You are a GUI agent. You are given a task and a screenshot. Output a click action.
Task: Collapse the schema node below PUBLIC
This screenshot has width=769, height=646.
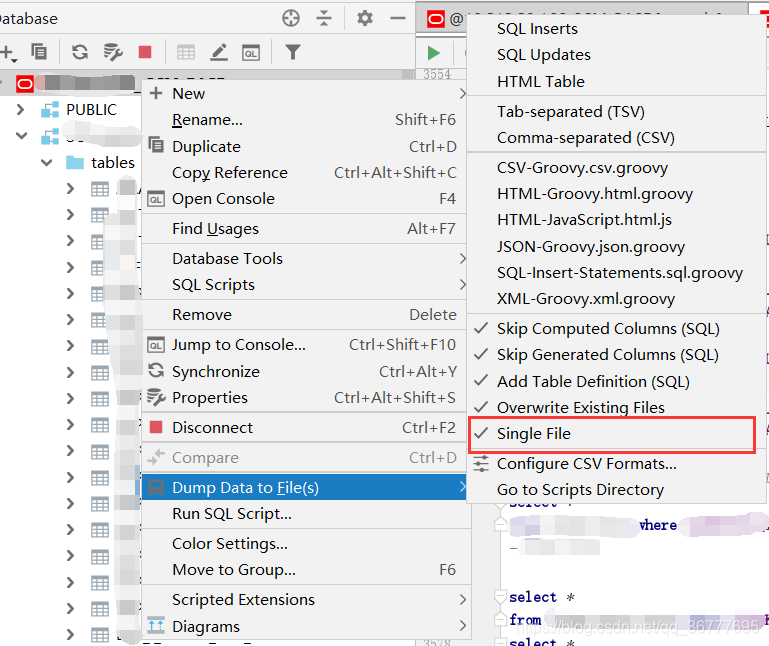point(21,135)
